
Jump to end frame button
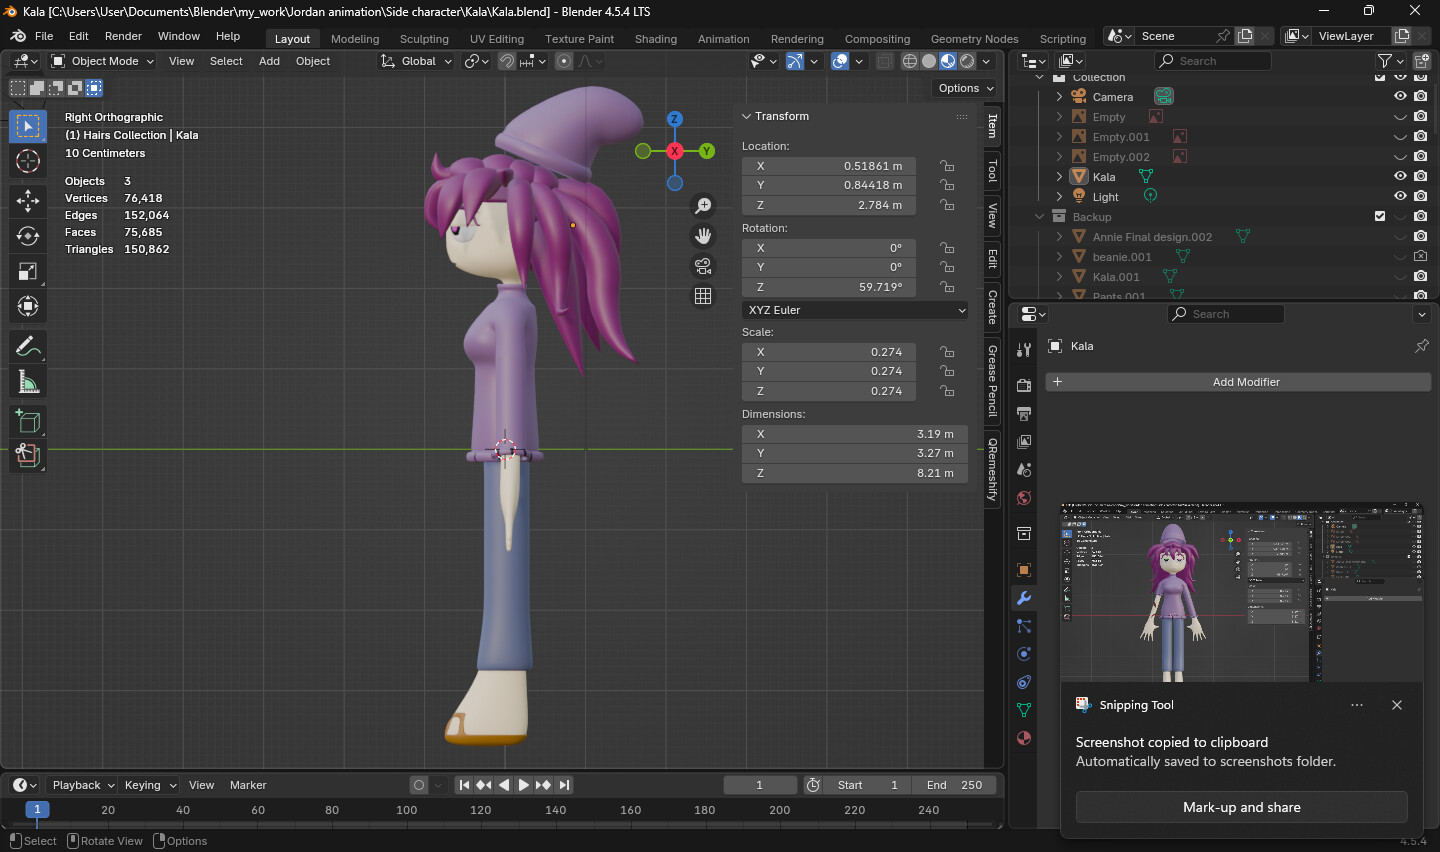(564, 785)
